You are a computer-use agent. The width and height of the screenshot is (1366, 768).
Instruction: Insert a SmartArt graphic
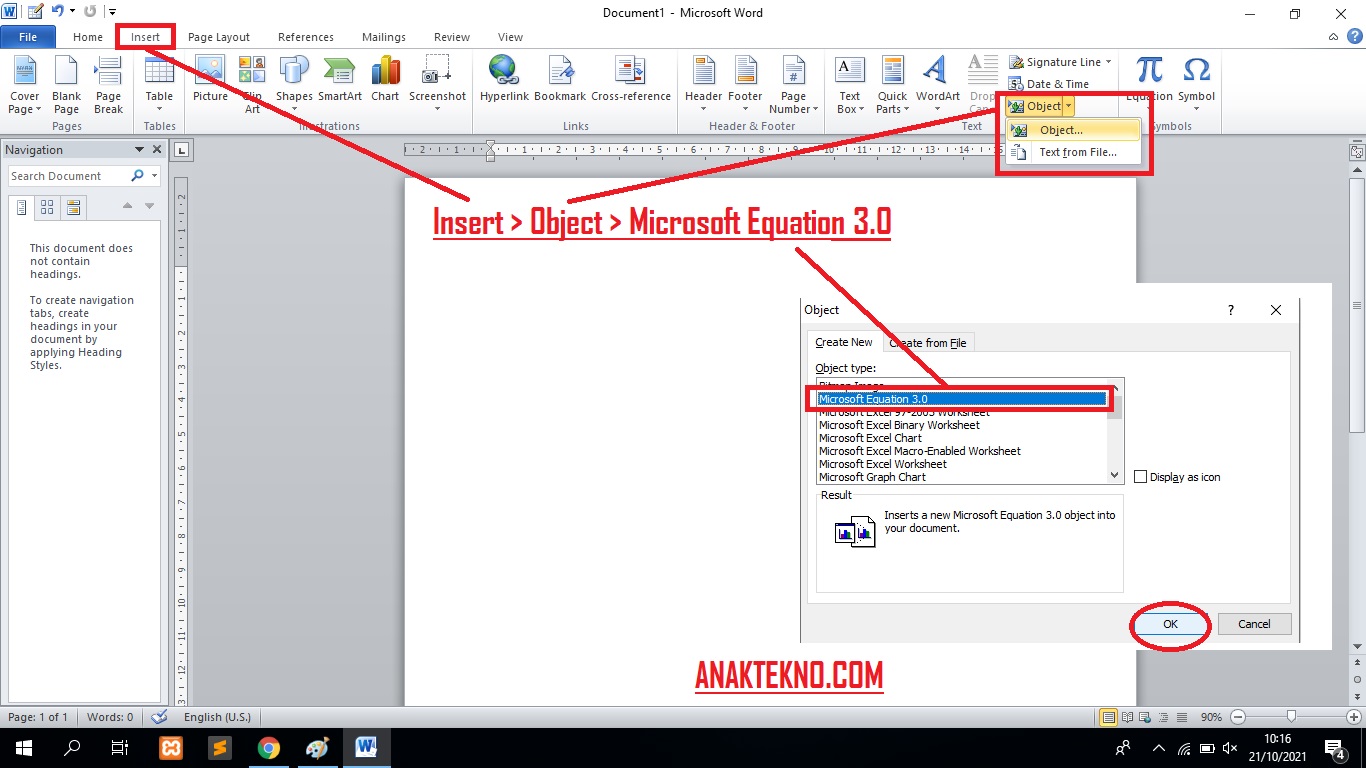click(x=340, y=80)
